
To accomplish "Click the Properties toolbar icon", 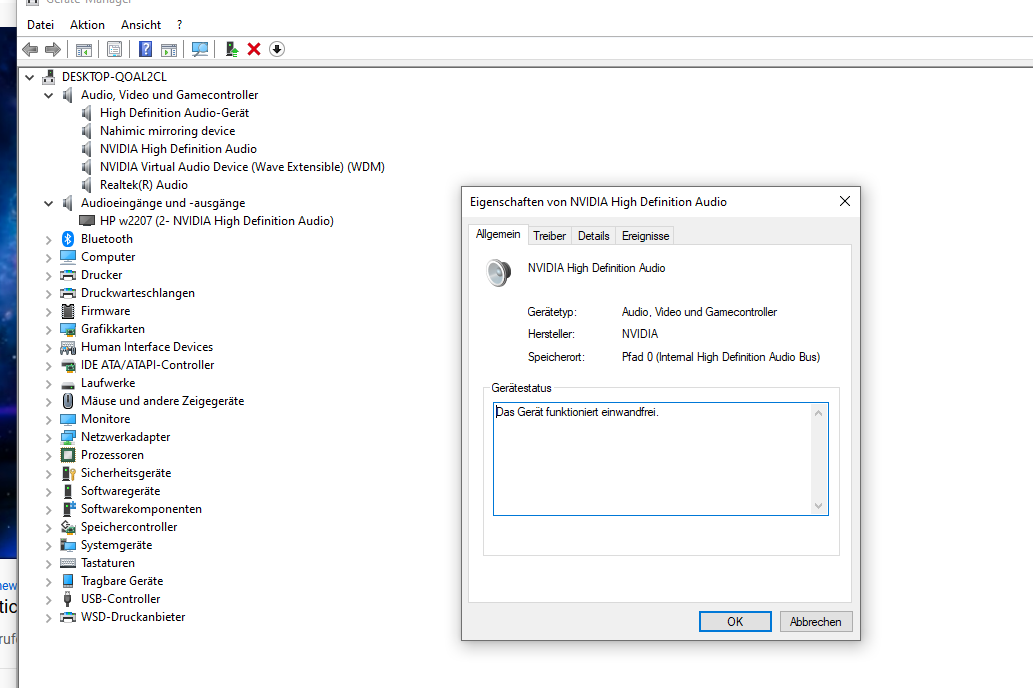I will (115, 49).
